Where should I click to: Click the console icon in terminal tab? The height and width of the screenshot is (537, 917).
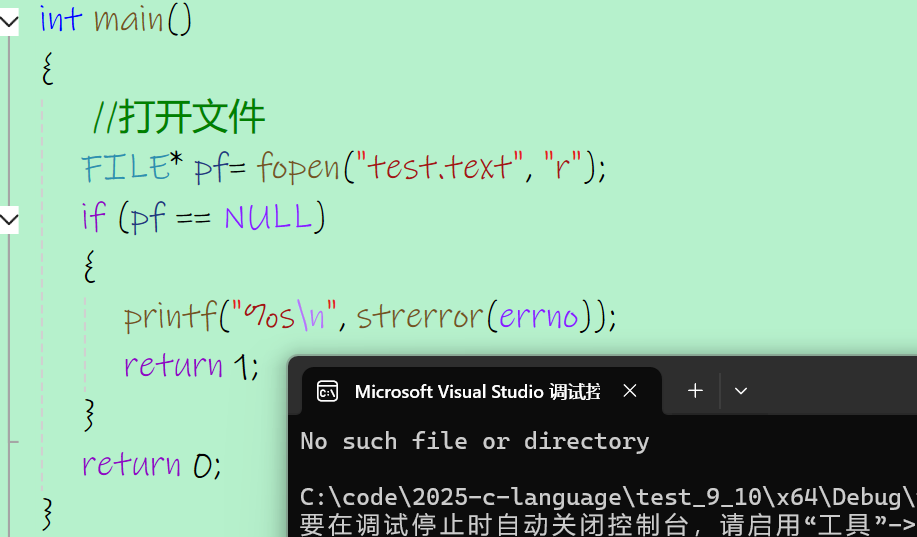327,391
